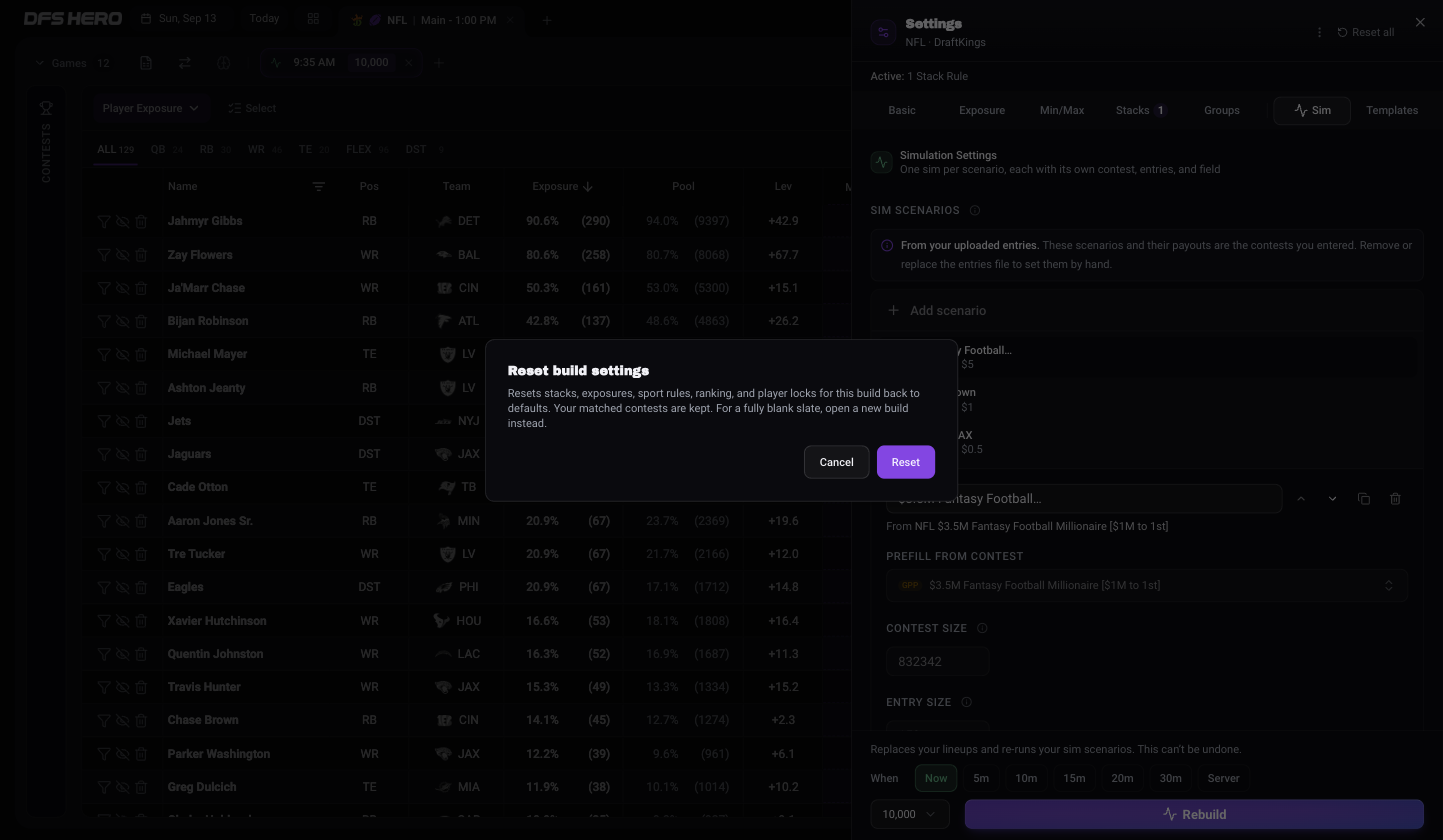
Task: Duplicate the scenario with the copy icon
Action: pos(1364,499)
